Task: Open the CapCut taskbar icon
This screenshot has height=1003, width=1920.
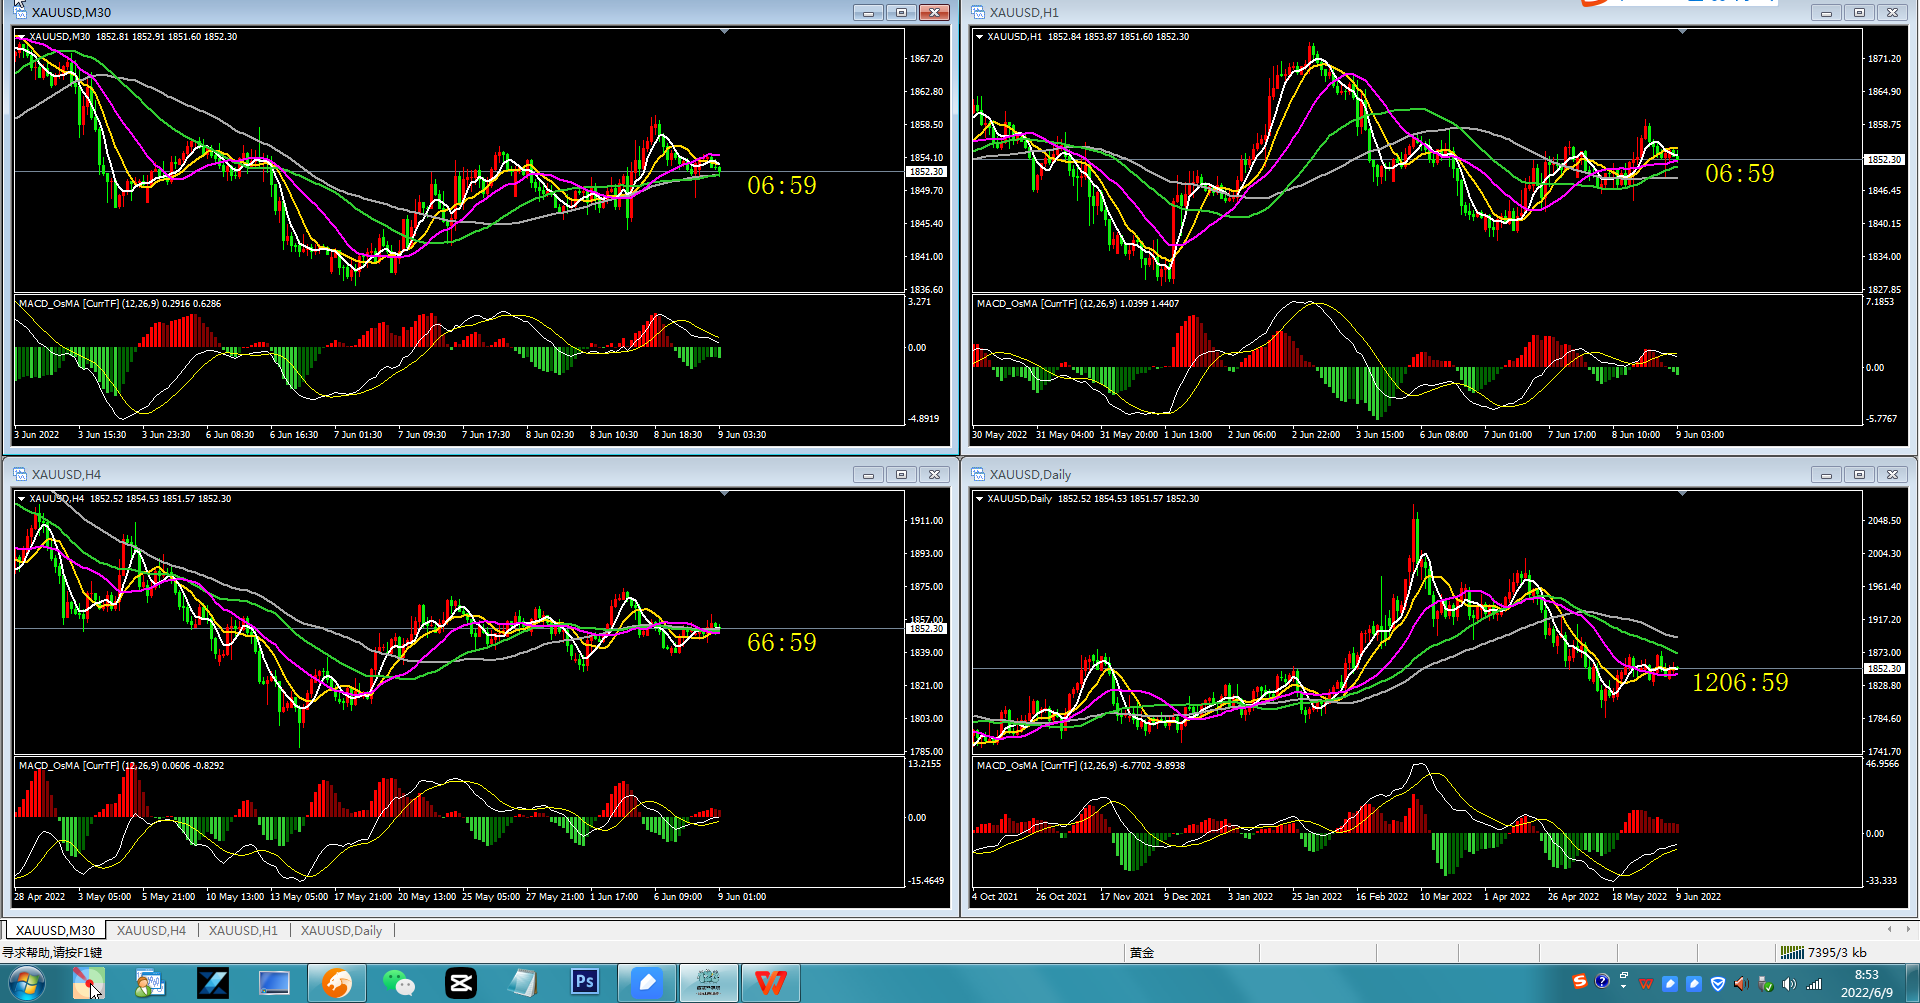Action: click(461, 983)
